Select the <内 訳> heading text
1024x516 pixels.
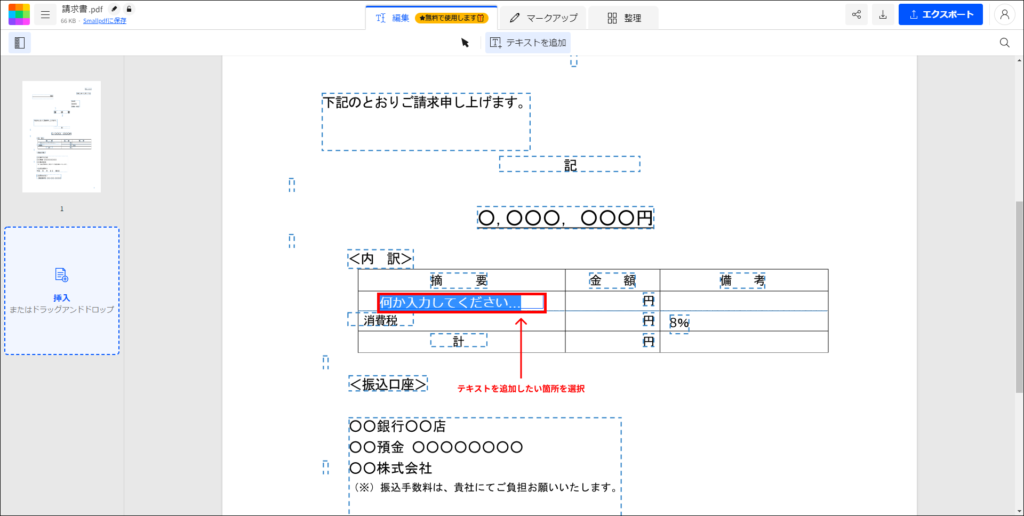[x=380, y=259]
